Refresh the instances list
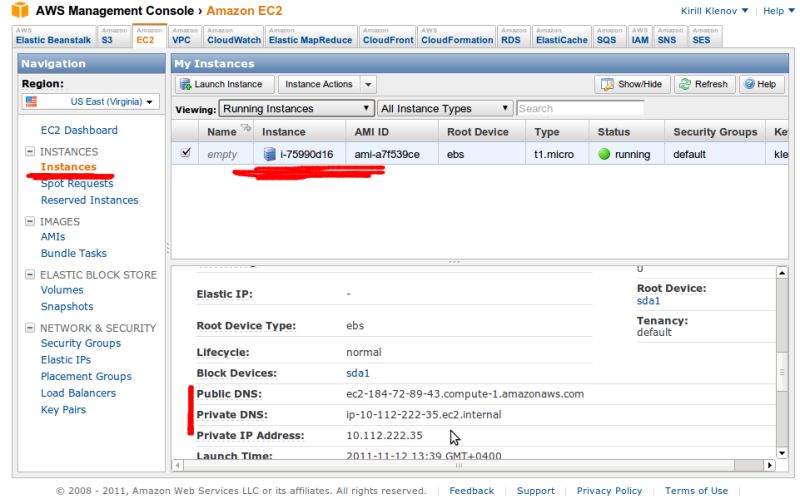This screenshot has height=504, width=800. (x=705, y=84)
